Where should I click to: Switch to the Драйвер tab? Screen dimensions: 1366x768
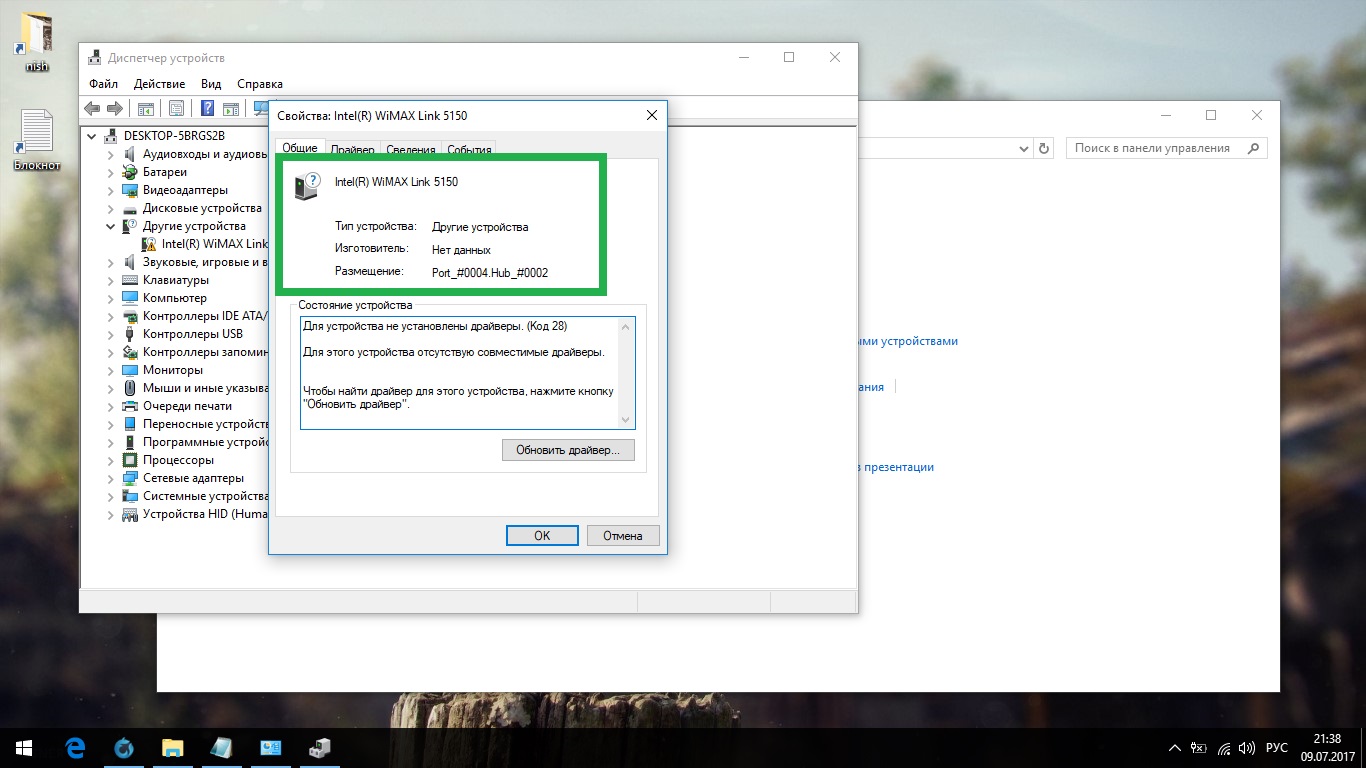[x=352, y=150]
